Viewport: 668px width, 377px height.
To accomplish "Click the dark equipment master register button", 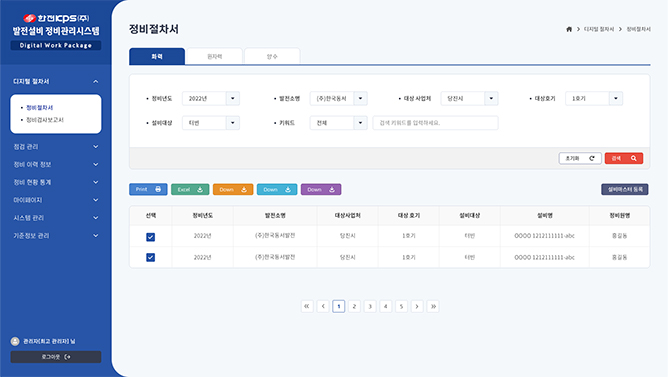I will (625, 189).
